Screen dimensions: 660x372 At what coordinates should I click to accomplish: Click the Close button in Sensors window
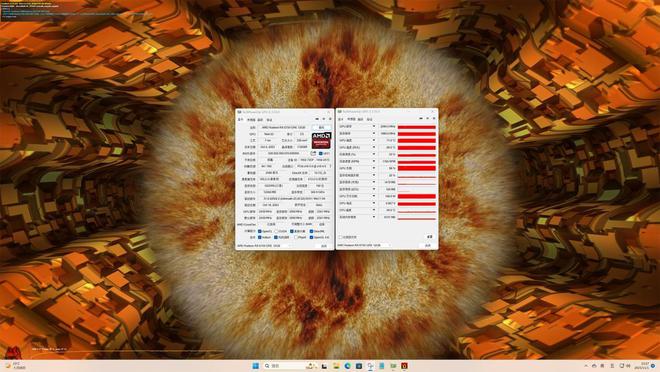428,245
